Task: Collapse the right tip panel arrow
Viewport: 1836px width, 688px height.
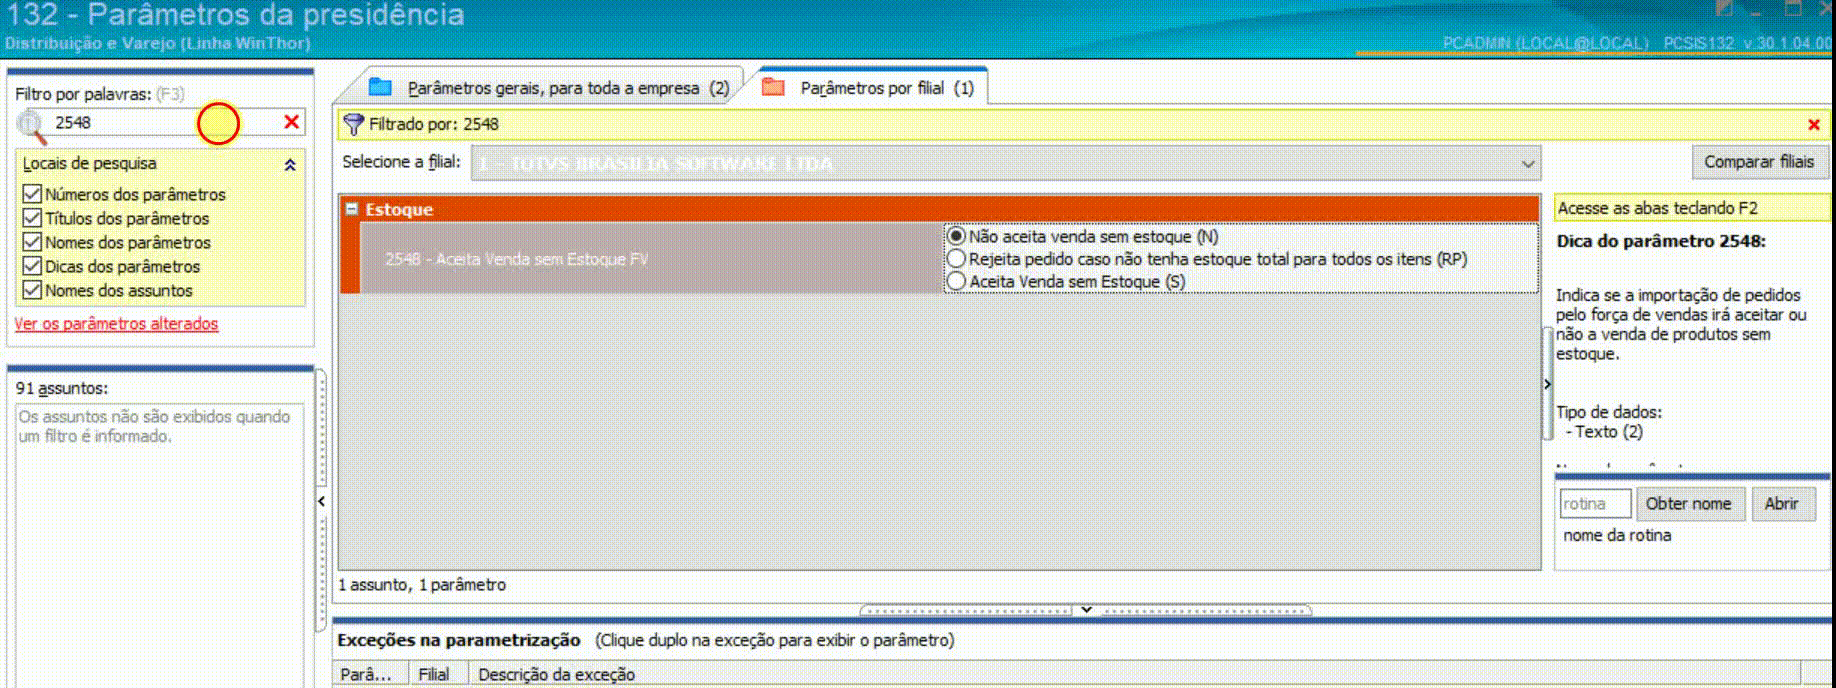Action: click(1547, 384)
